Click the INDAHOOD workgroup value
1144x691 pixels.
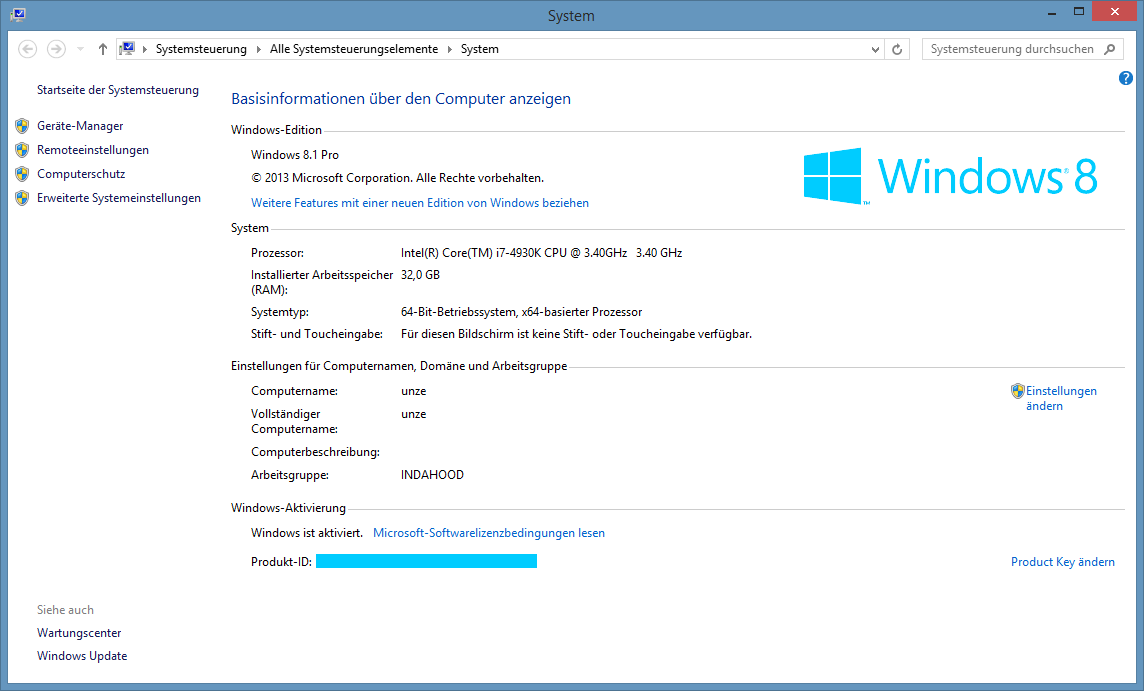[x=432, y=475]
